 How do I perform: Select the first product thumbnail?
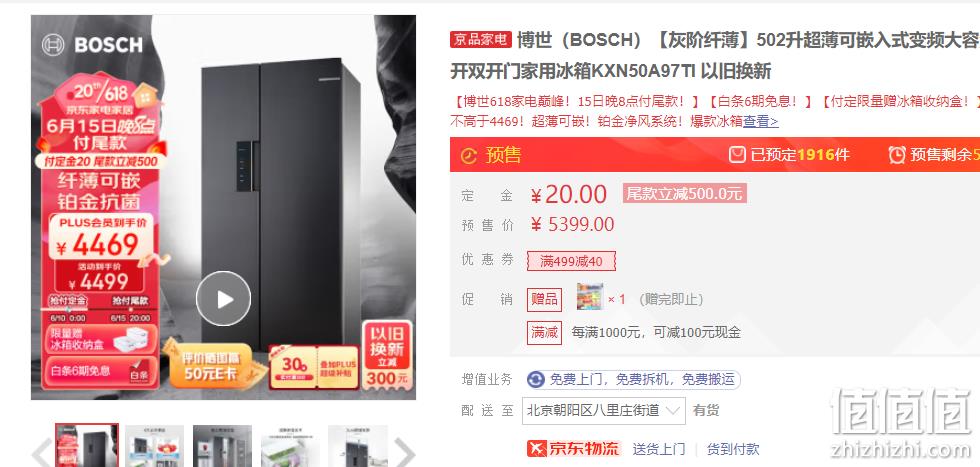tap(87, 446)
